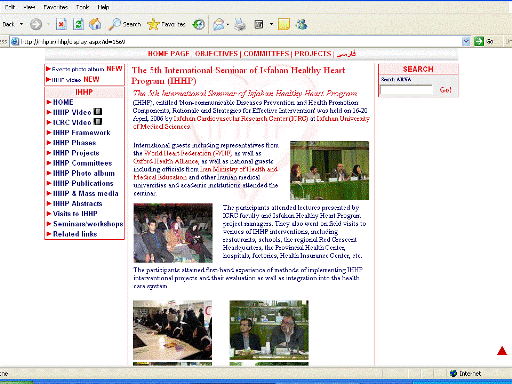Viewport: 512px width, 384px height.
Task: Open Isfahan Cardiovascular Research Center link
Action: coord(240,119)
